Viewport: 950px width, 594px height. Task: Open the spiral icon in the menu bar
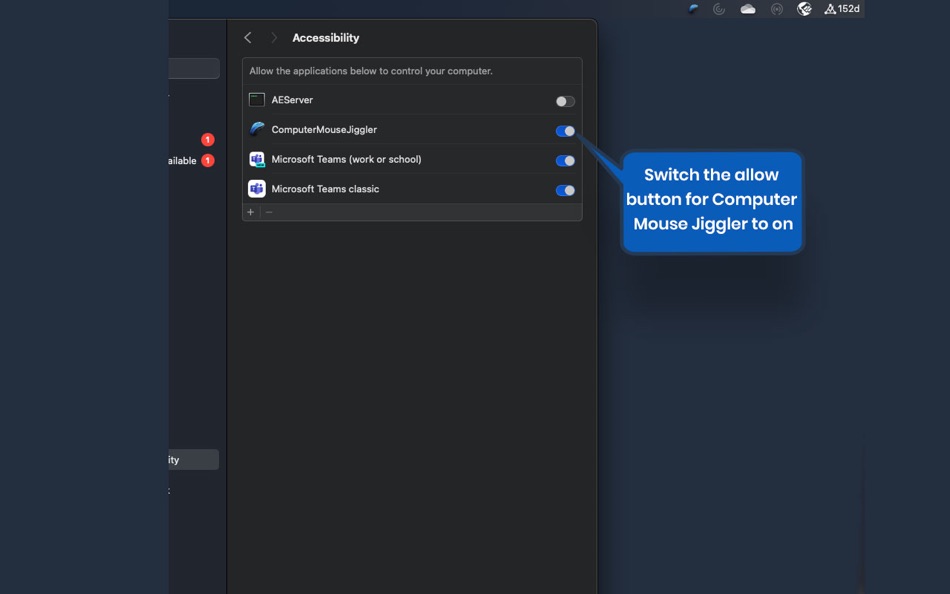(719, 8)
